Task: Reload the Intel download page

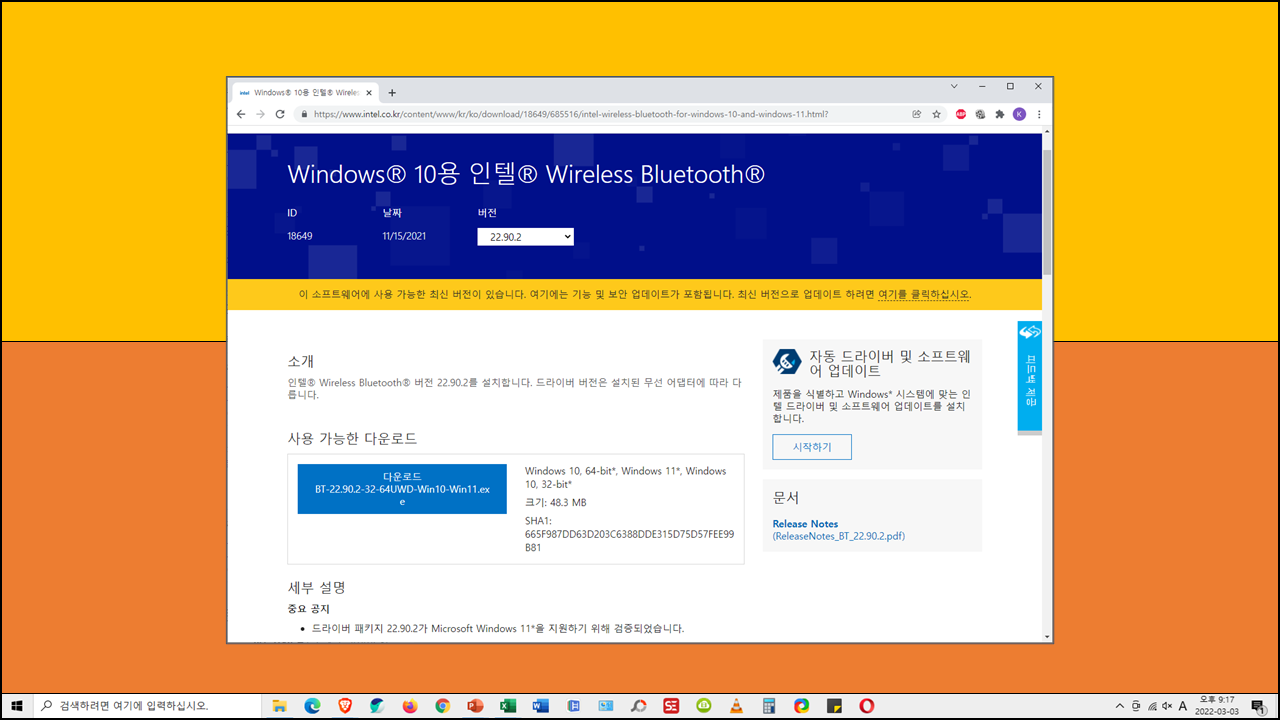Action: 282,114
